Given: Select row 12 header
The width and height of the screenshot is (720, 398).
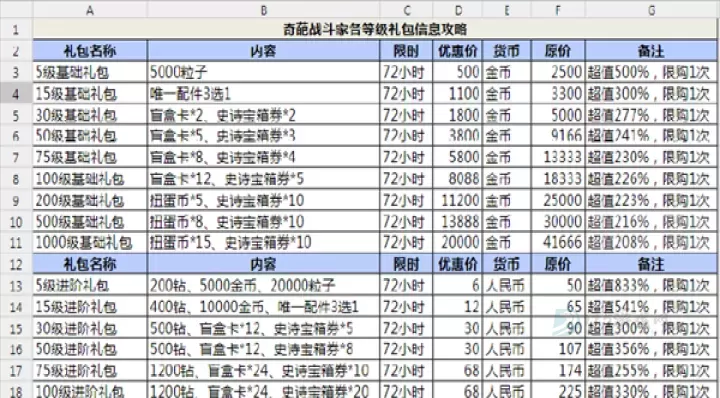Looking at the screenshot, I should pyautogui.click(x=16, y=264).
